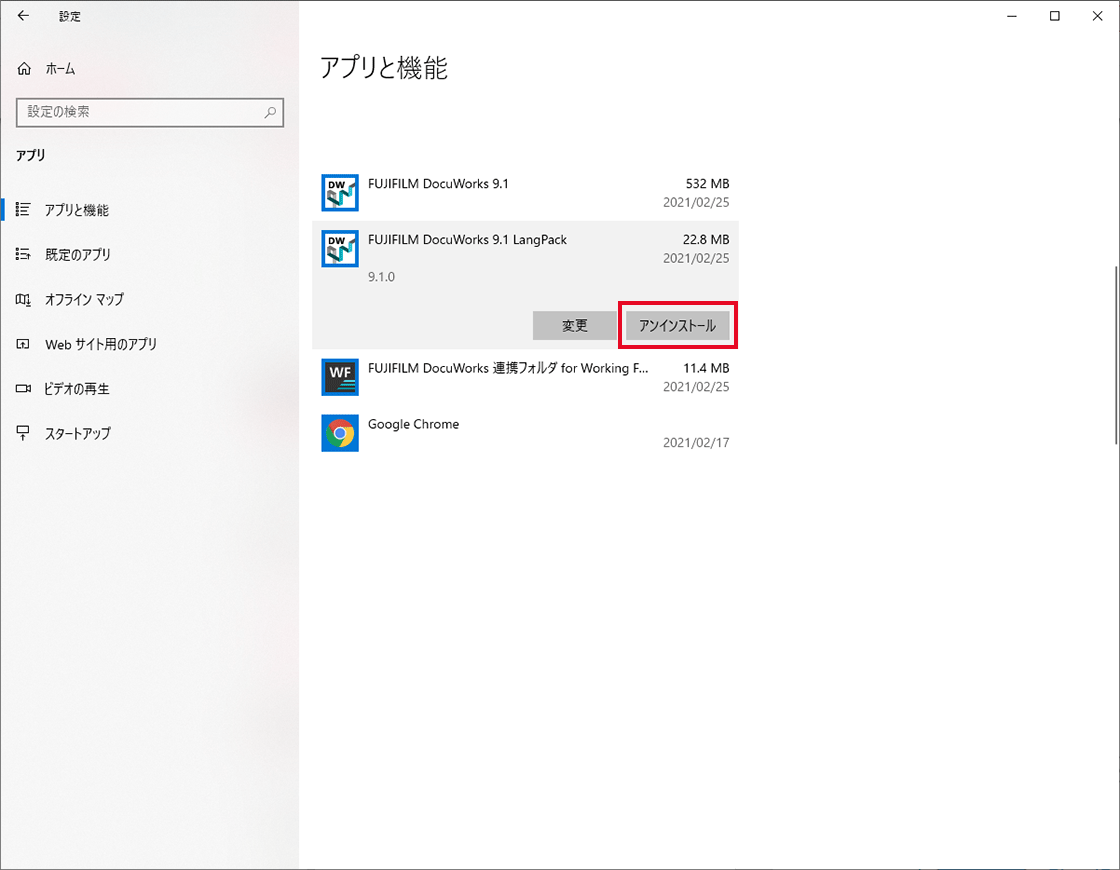Select the FUJIFILM DocuWorks 9.1 LangPack name

(467, 239)
